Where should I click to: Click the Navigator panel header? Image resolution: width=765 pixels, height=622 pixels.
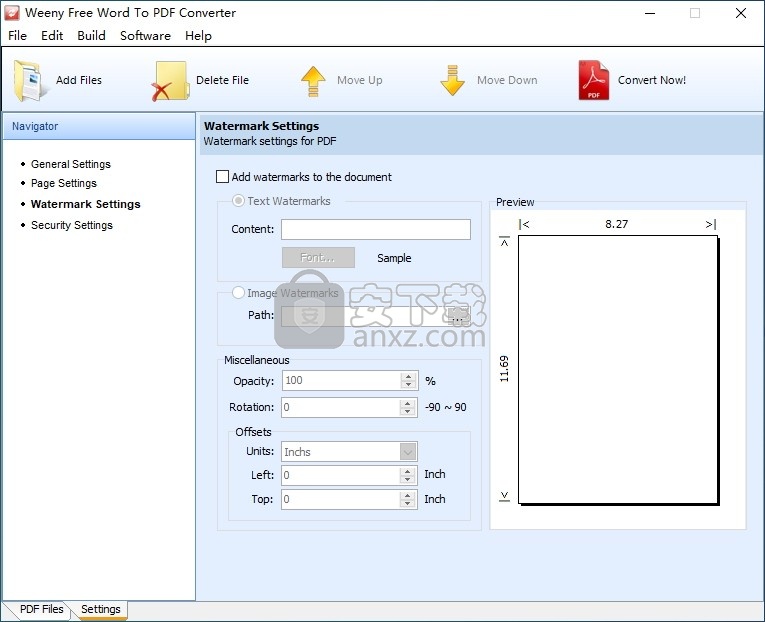pyautogui.click(x=99, y=126)
